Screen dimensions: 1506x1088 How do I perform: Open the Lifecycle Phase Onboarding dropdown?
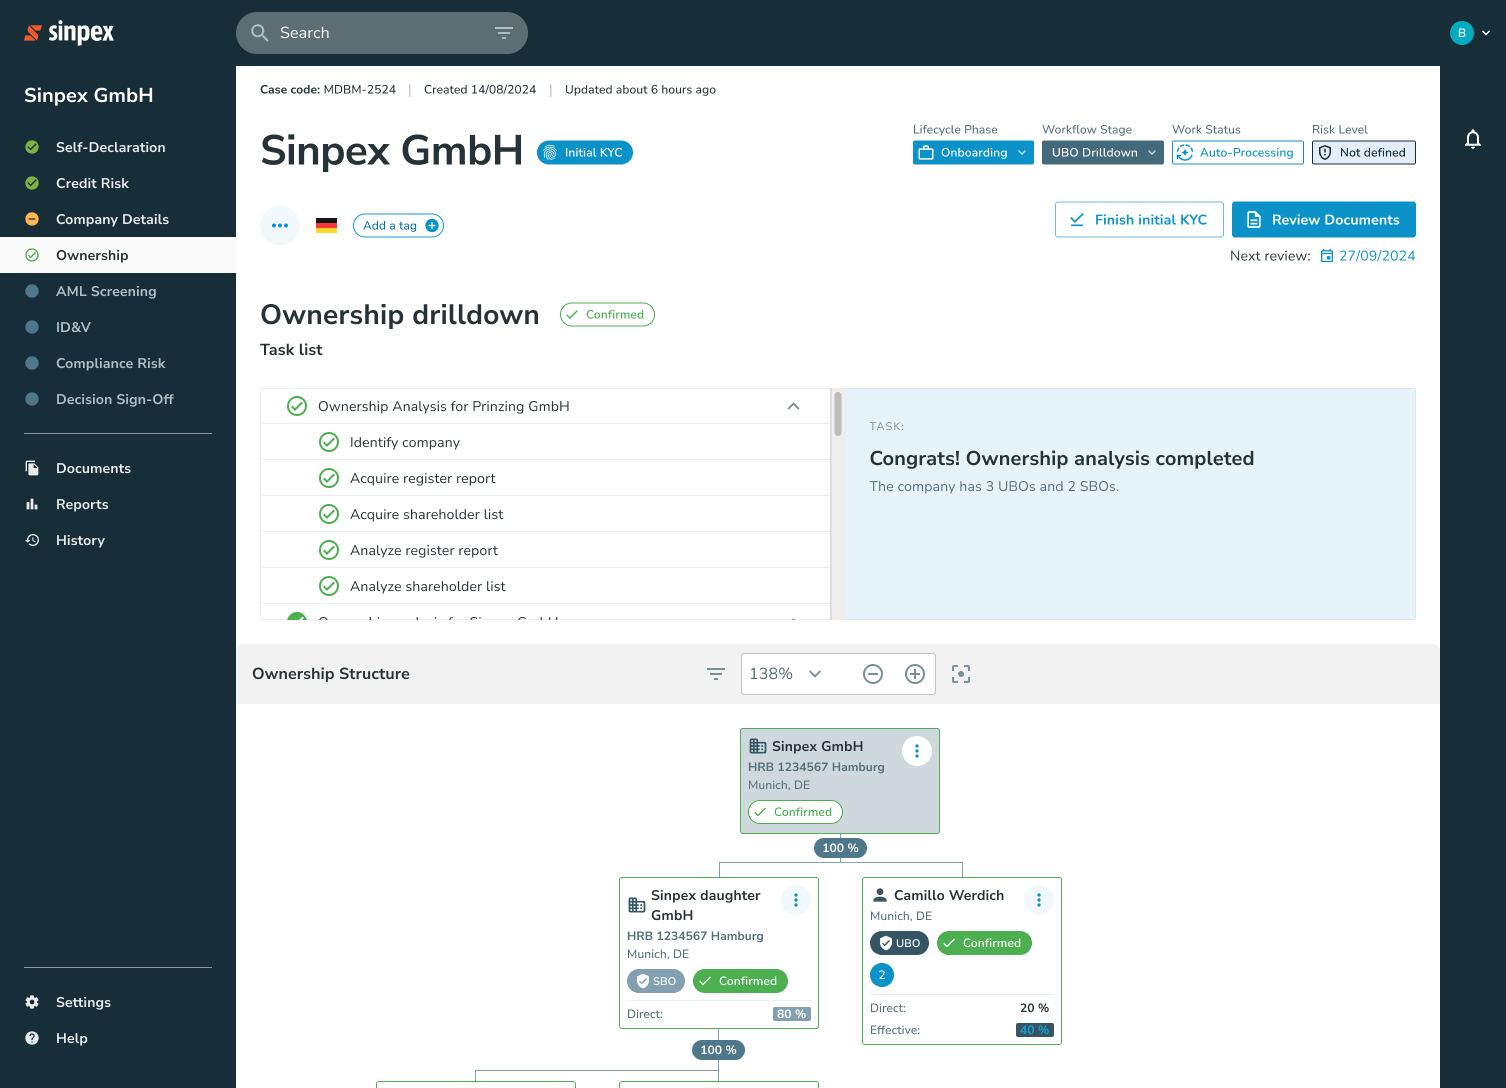coord(973,152)
